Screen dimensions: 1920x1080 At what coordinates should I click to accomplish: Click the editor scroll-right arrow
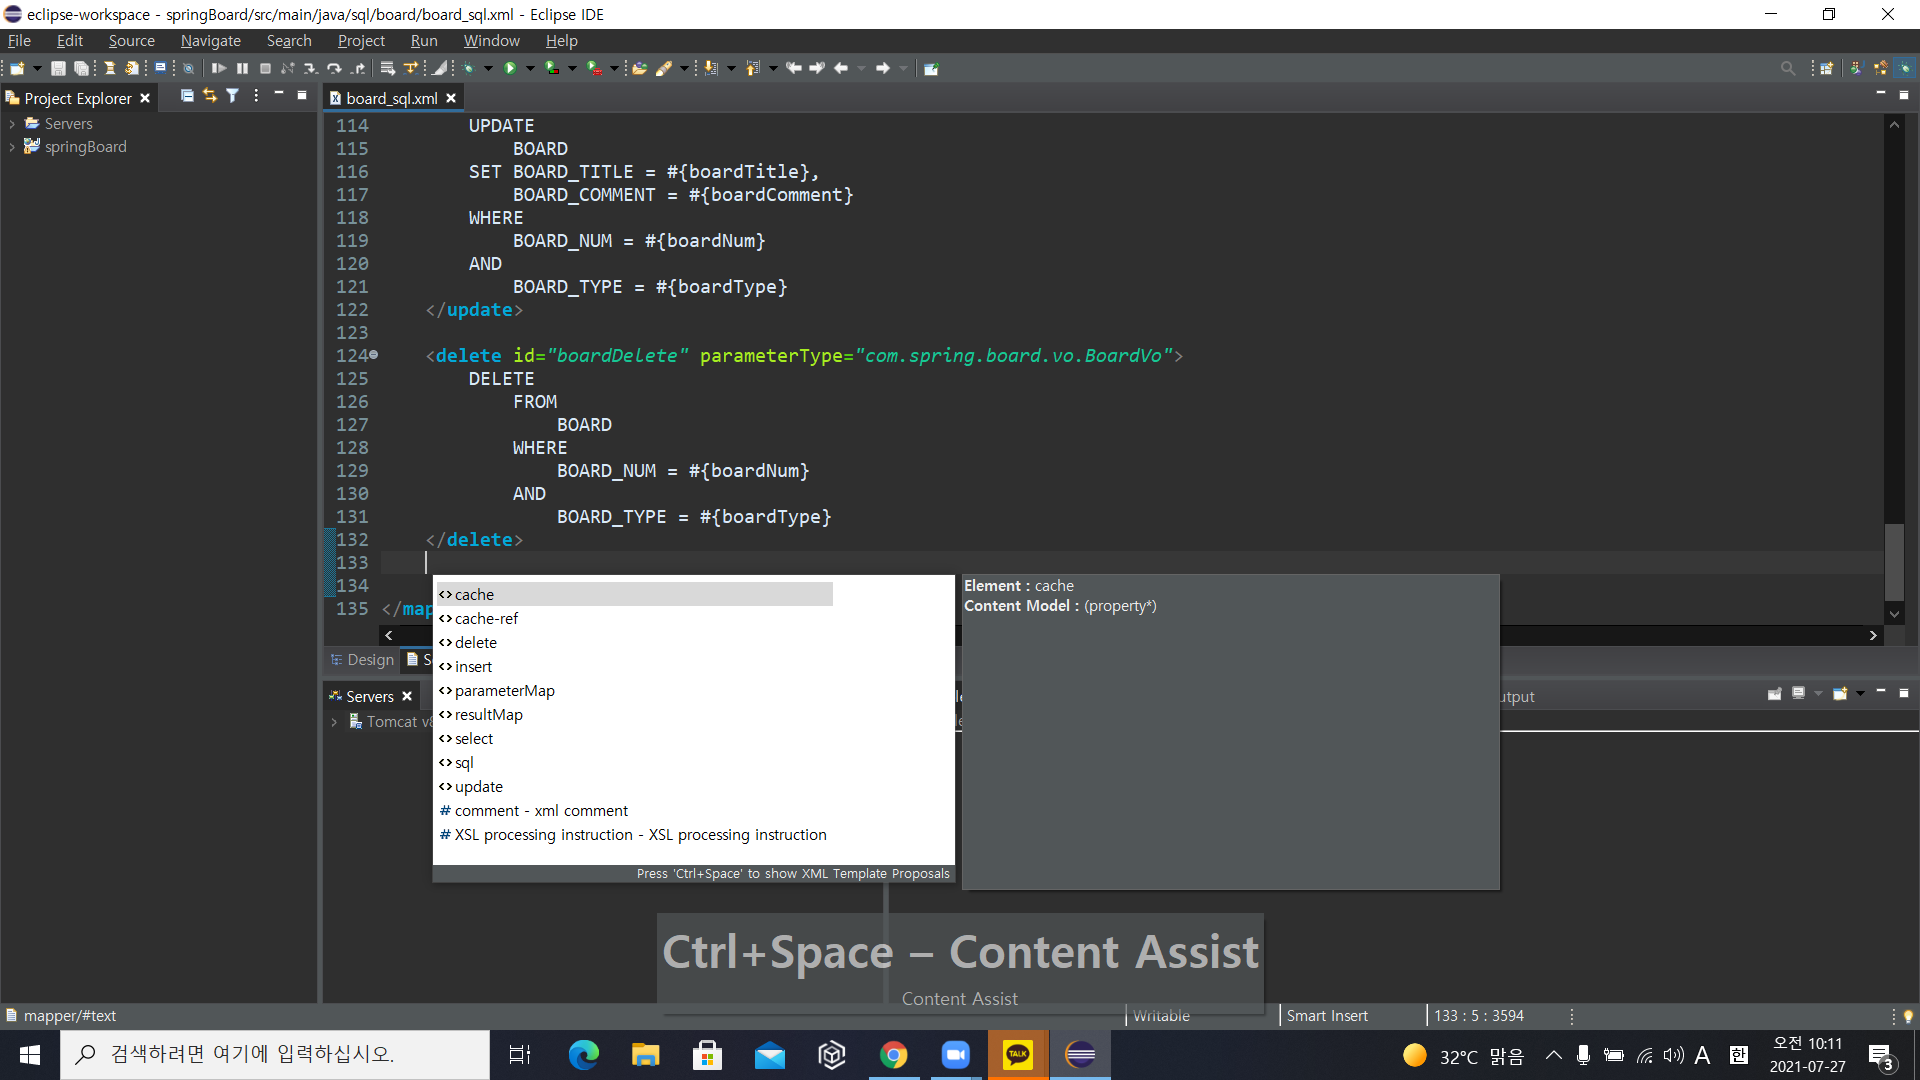[x=1873, y=635]
